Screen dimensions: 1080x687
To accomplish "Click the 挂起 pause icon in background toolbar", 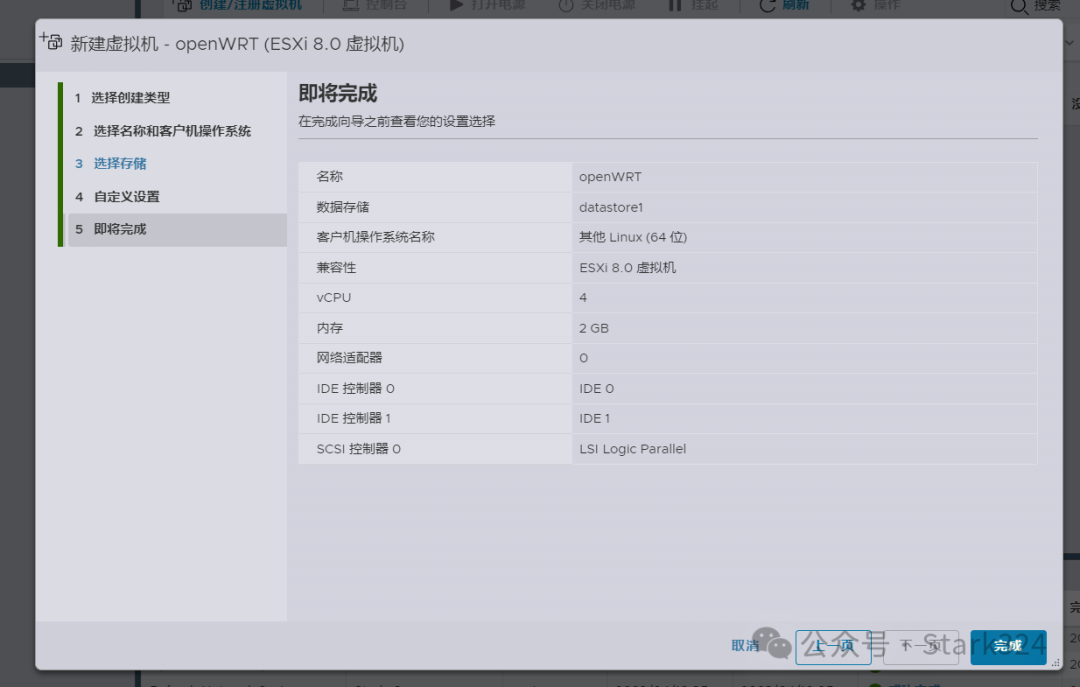I will pyautogui.click(x=675, y=6).
